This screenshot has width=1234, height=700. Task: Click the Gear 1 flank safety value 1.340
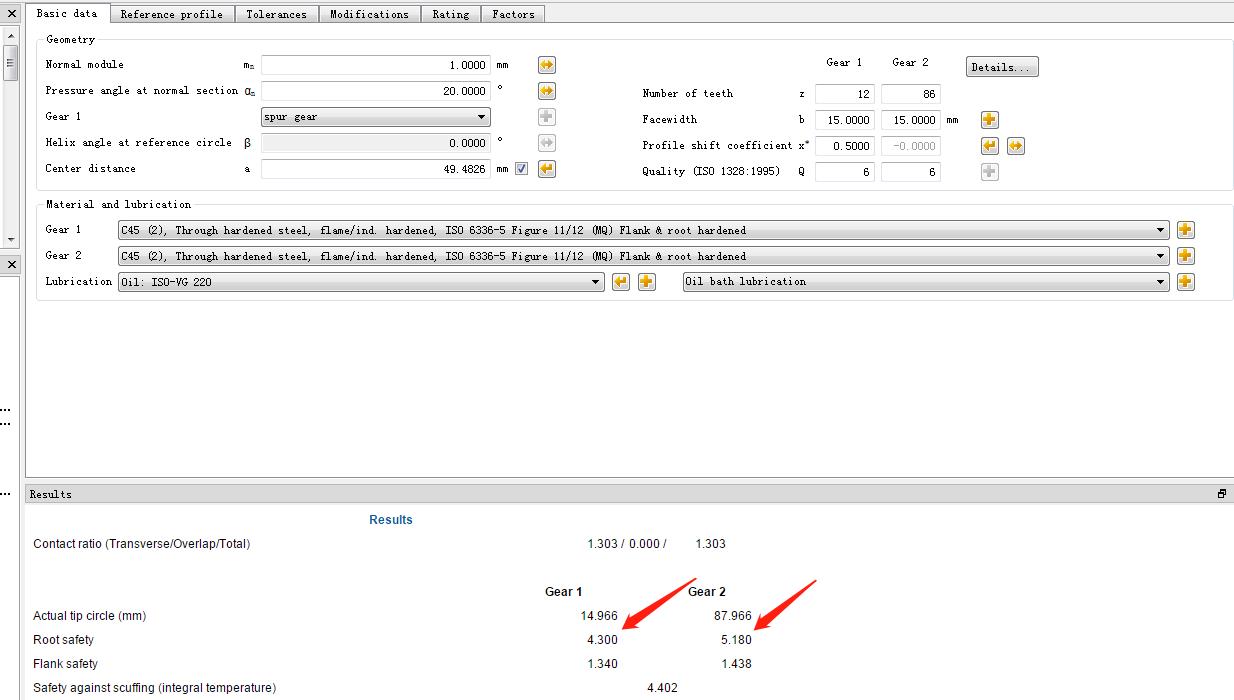coord(602,664)
